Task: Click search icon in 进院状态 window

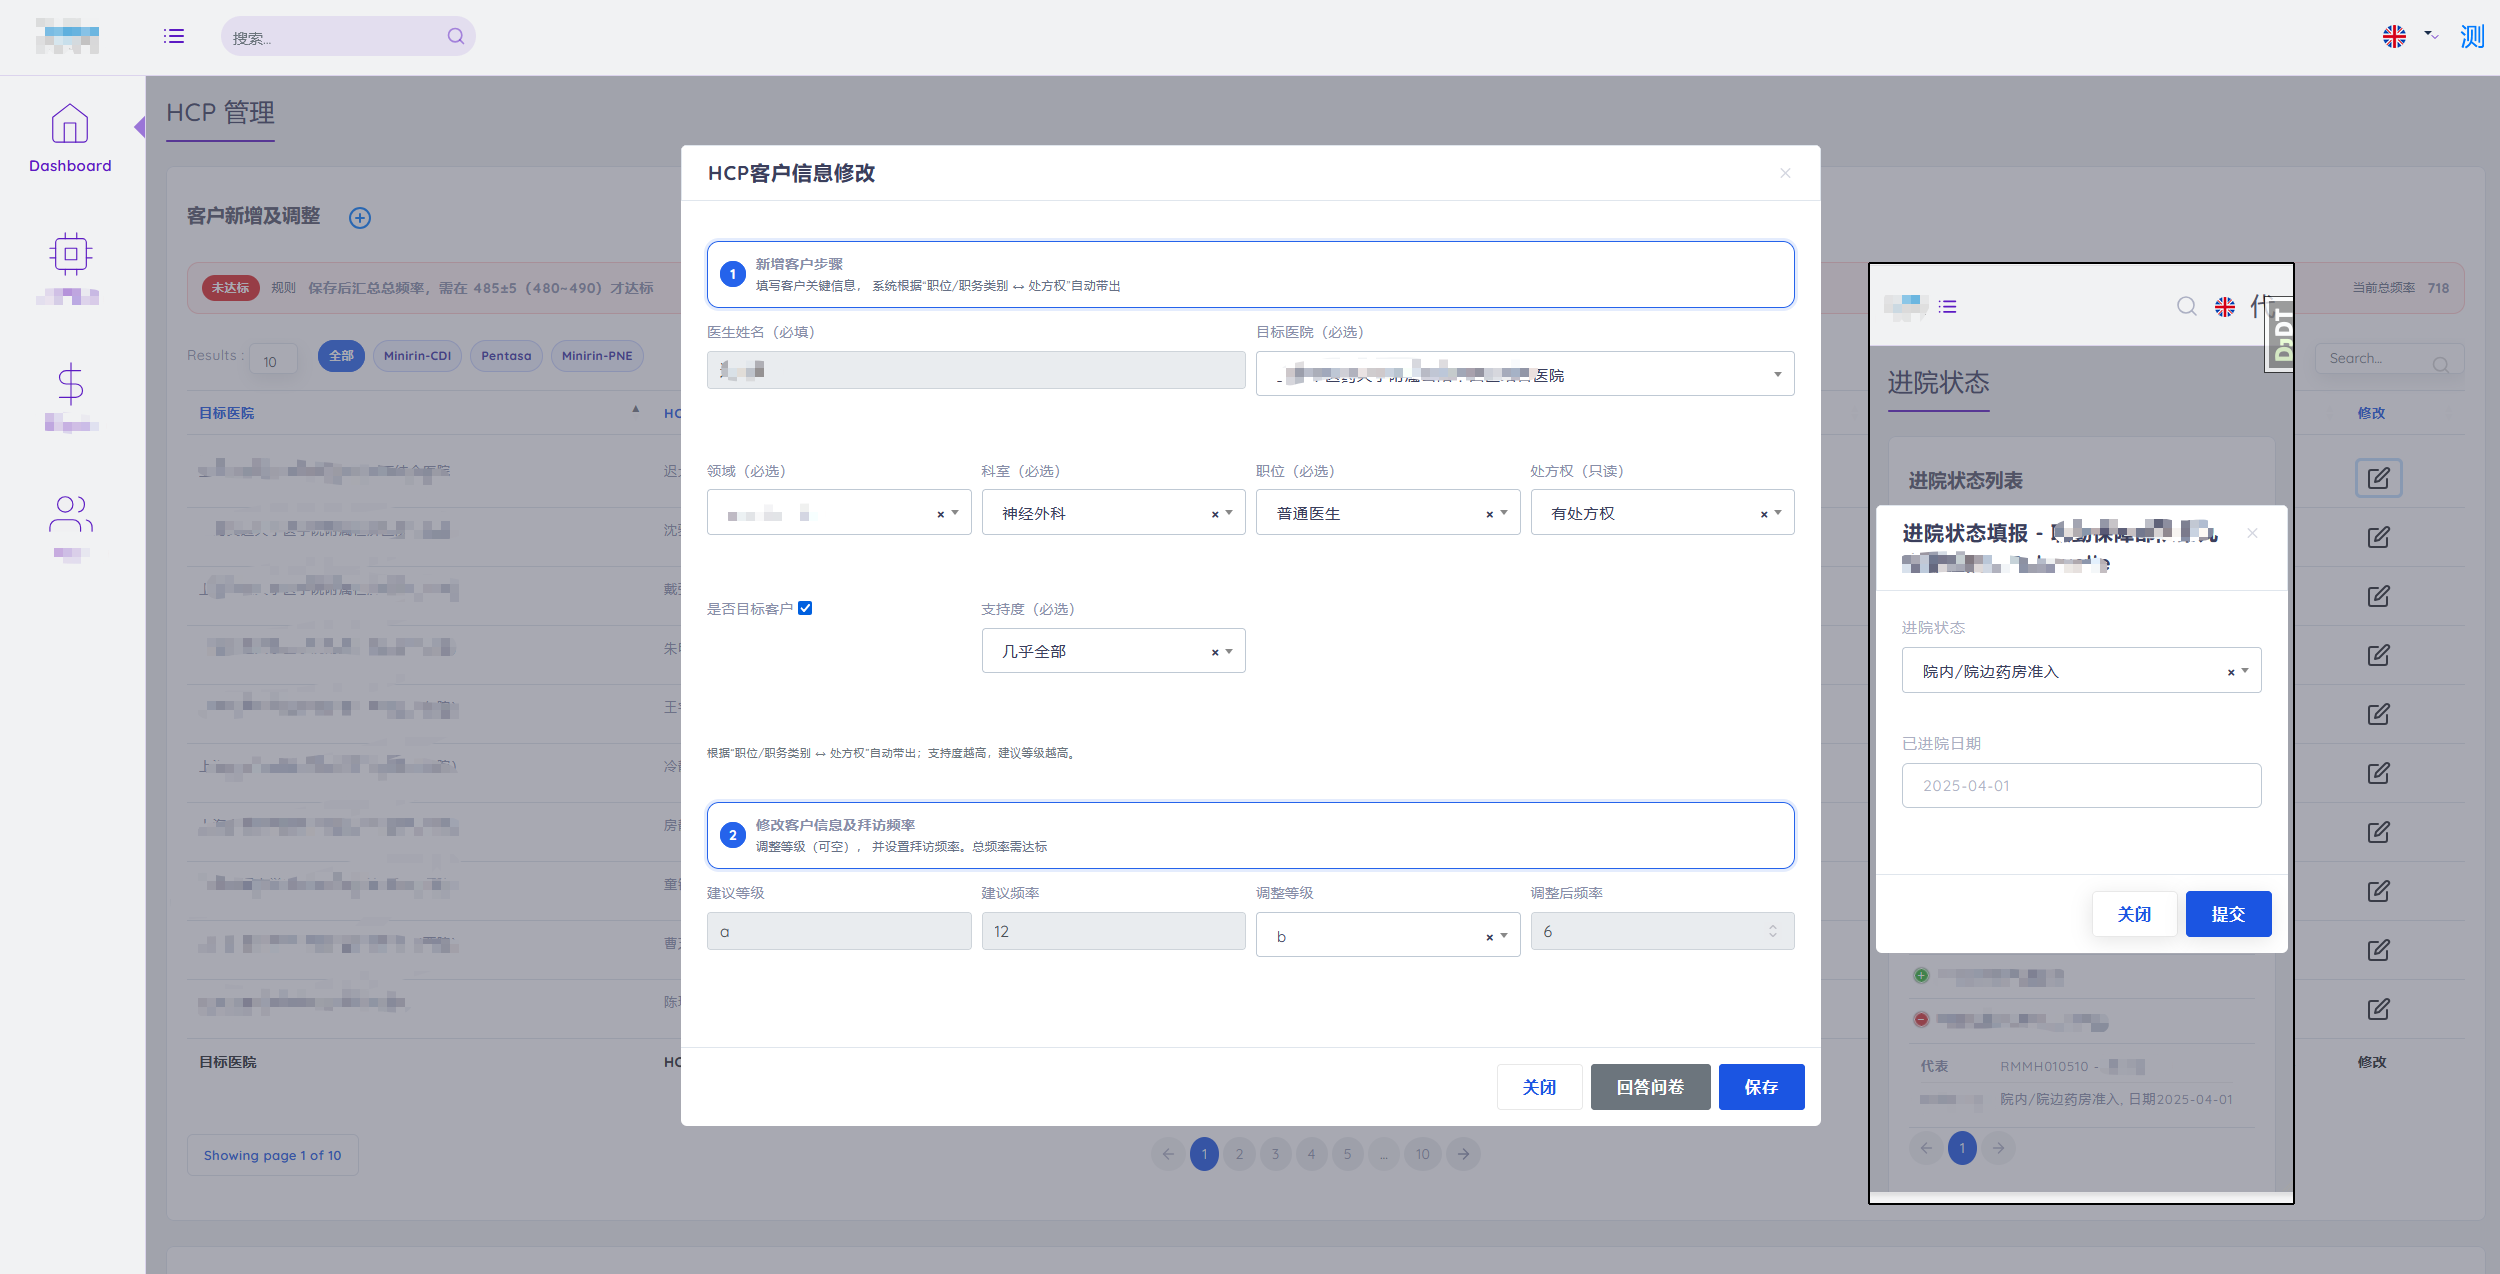Action: 2187,306
